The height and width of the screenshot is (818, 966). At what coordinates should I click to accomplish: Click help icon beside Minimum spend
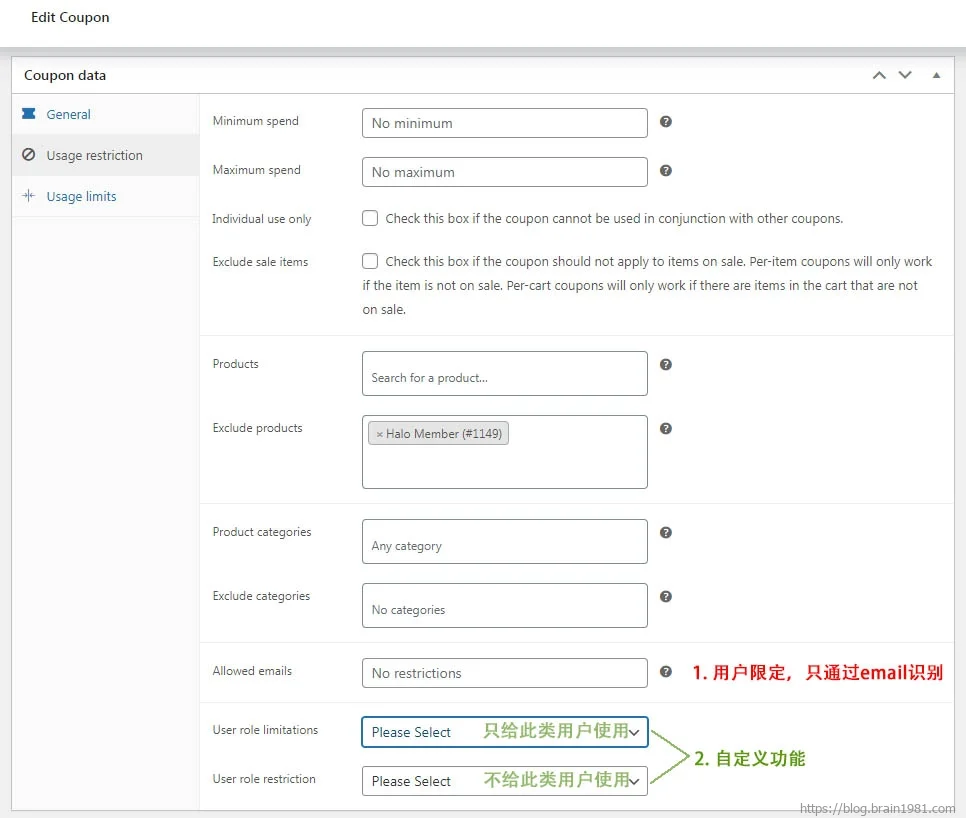point(666,122)
